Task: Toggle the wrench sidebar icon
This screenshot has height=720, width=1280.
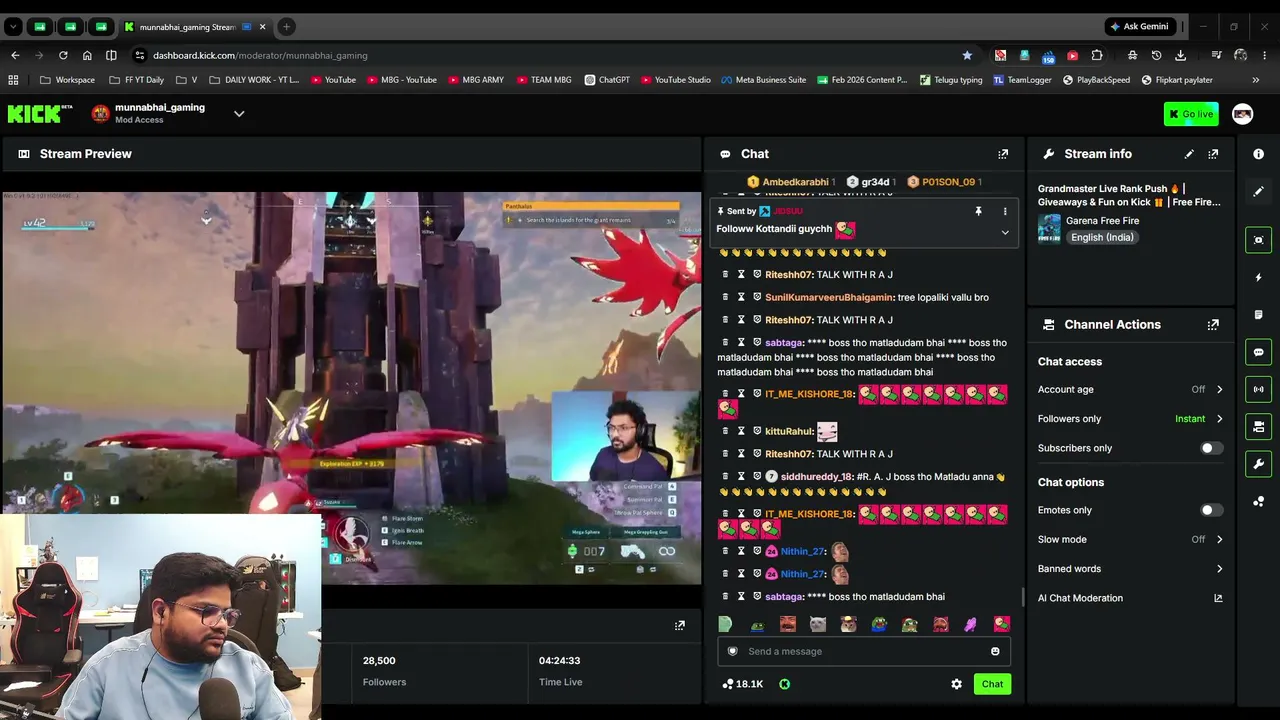Action: click(x=1259, y=464)
